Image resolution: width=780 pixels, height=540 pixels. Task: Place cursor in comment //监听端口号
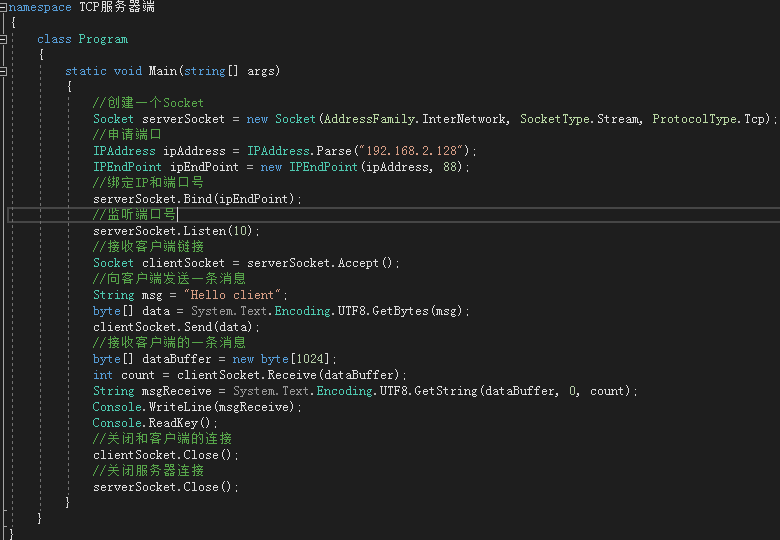point(134,214)
